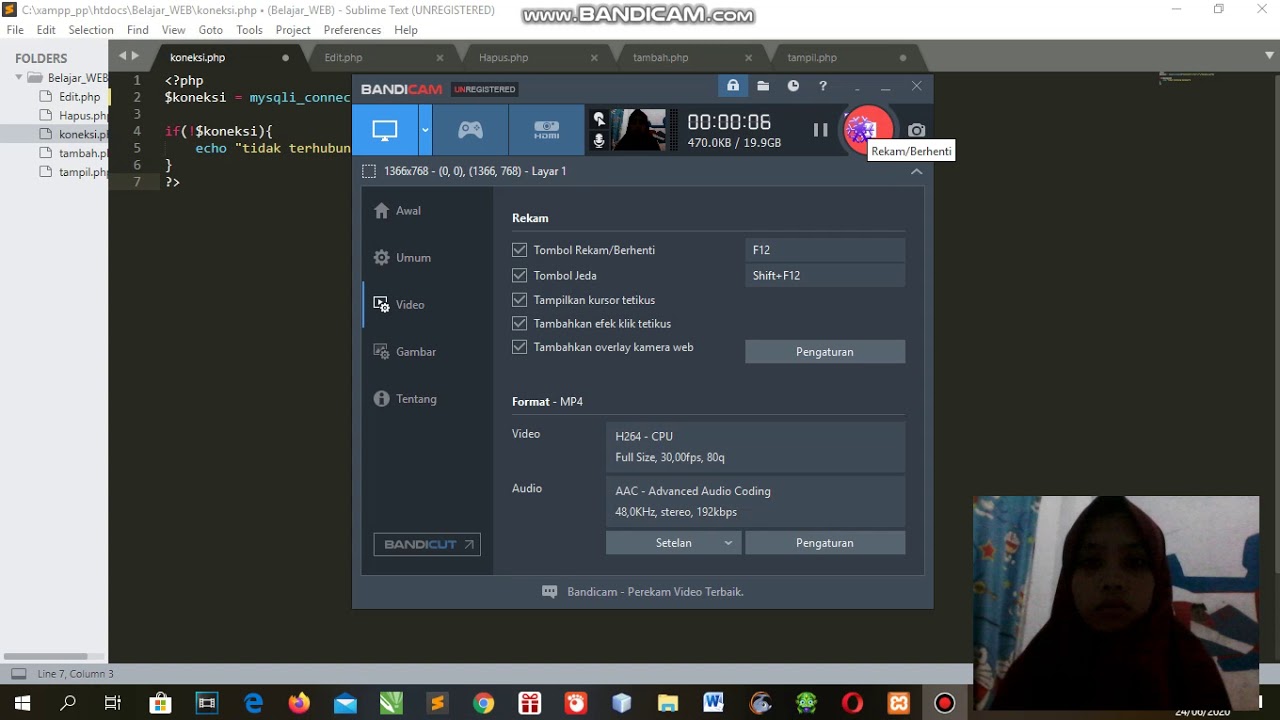Click the Sublime Text minimap
This screenshot has width=1280, height=720.
(1190, 77)
